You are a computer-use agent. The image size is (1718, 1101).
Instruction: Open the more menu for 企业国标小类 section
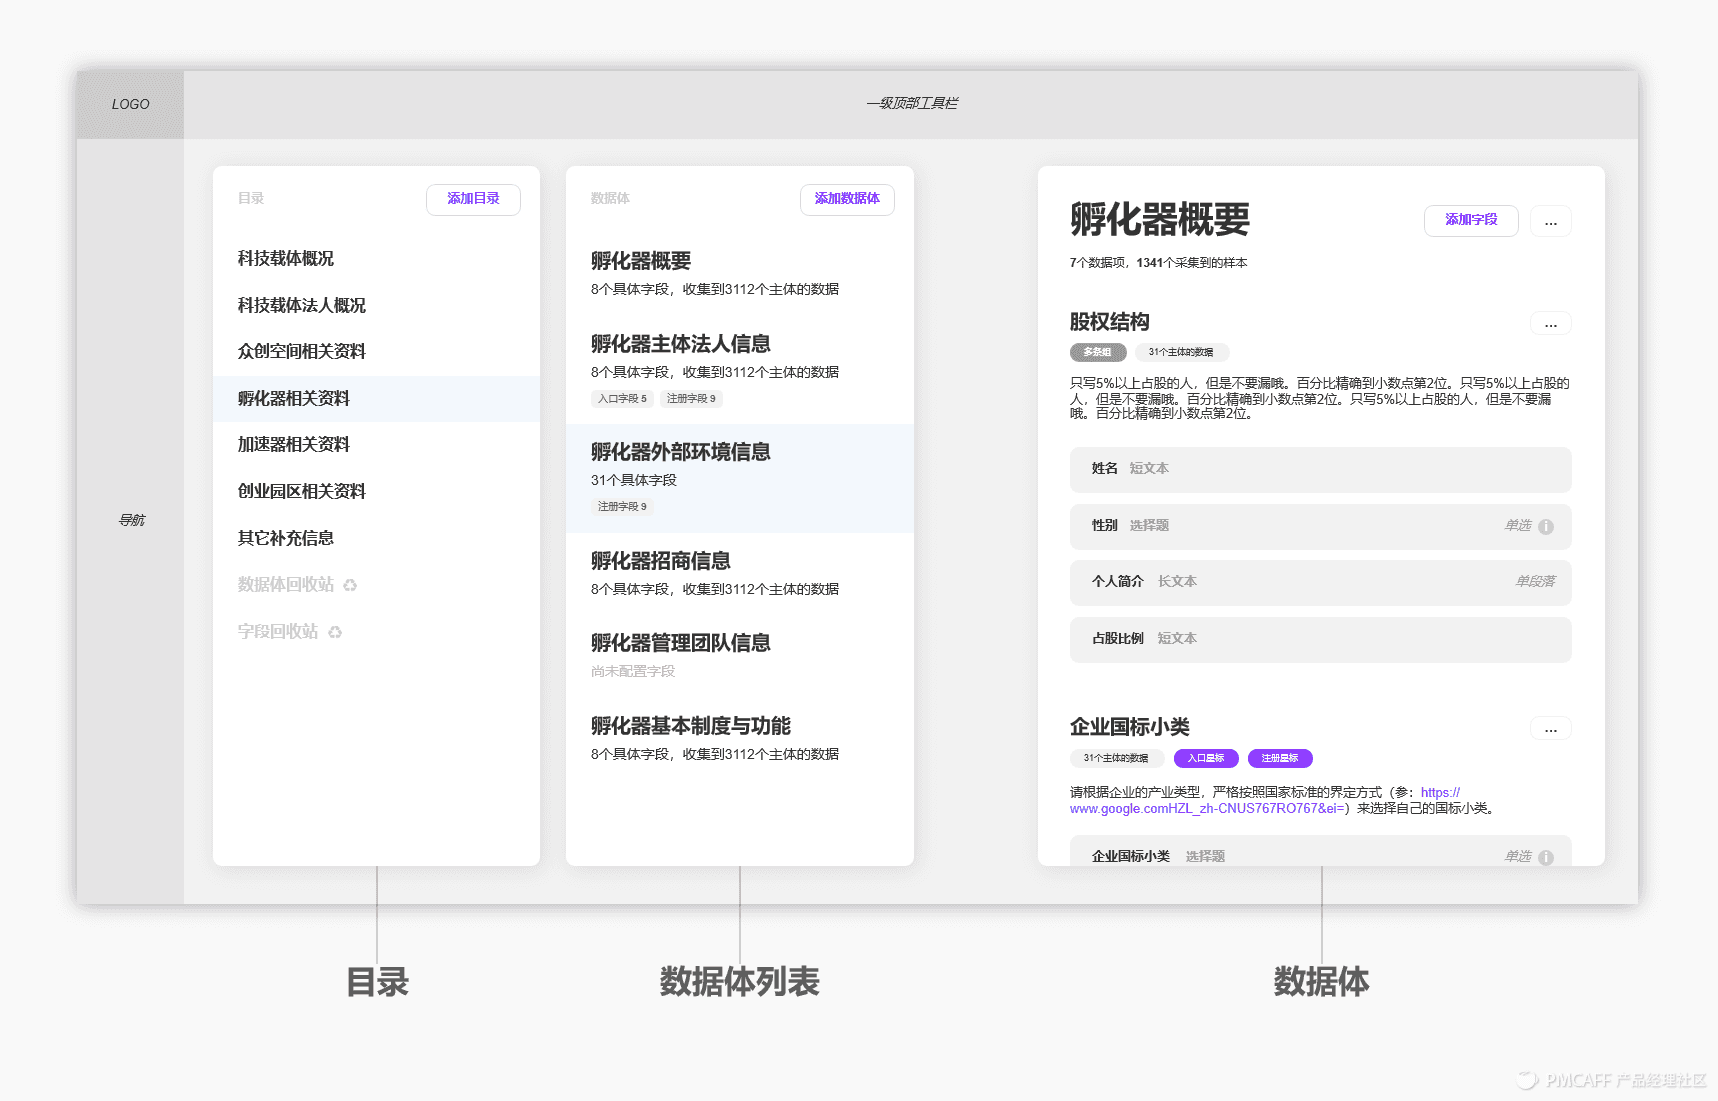click(1550, 729)
